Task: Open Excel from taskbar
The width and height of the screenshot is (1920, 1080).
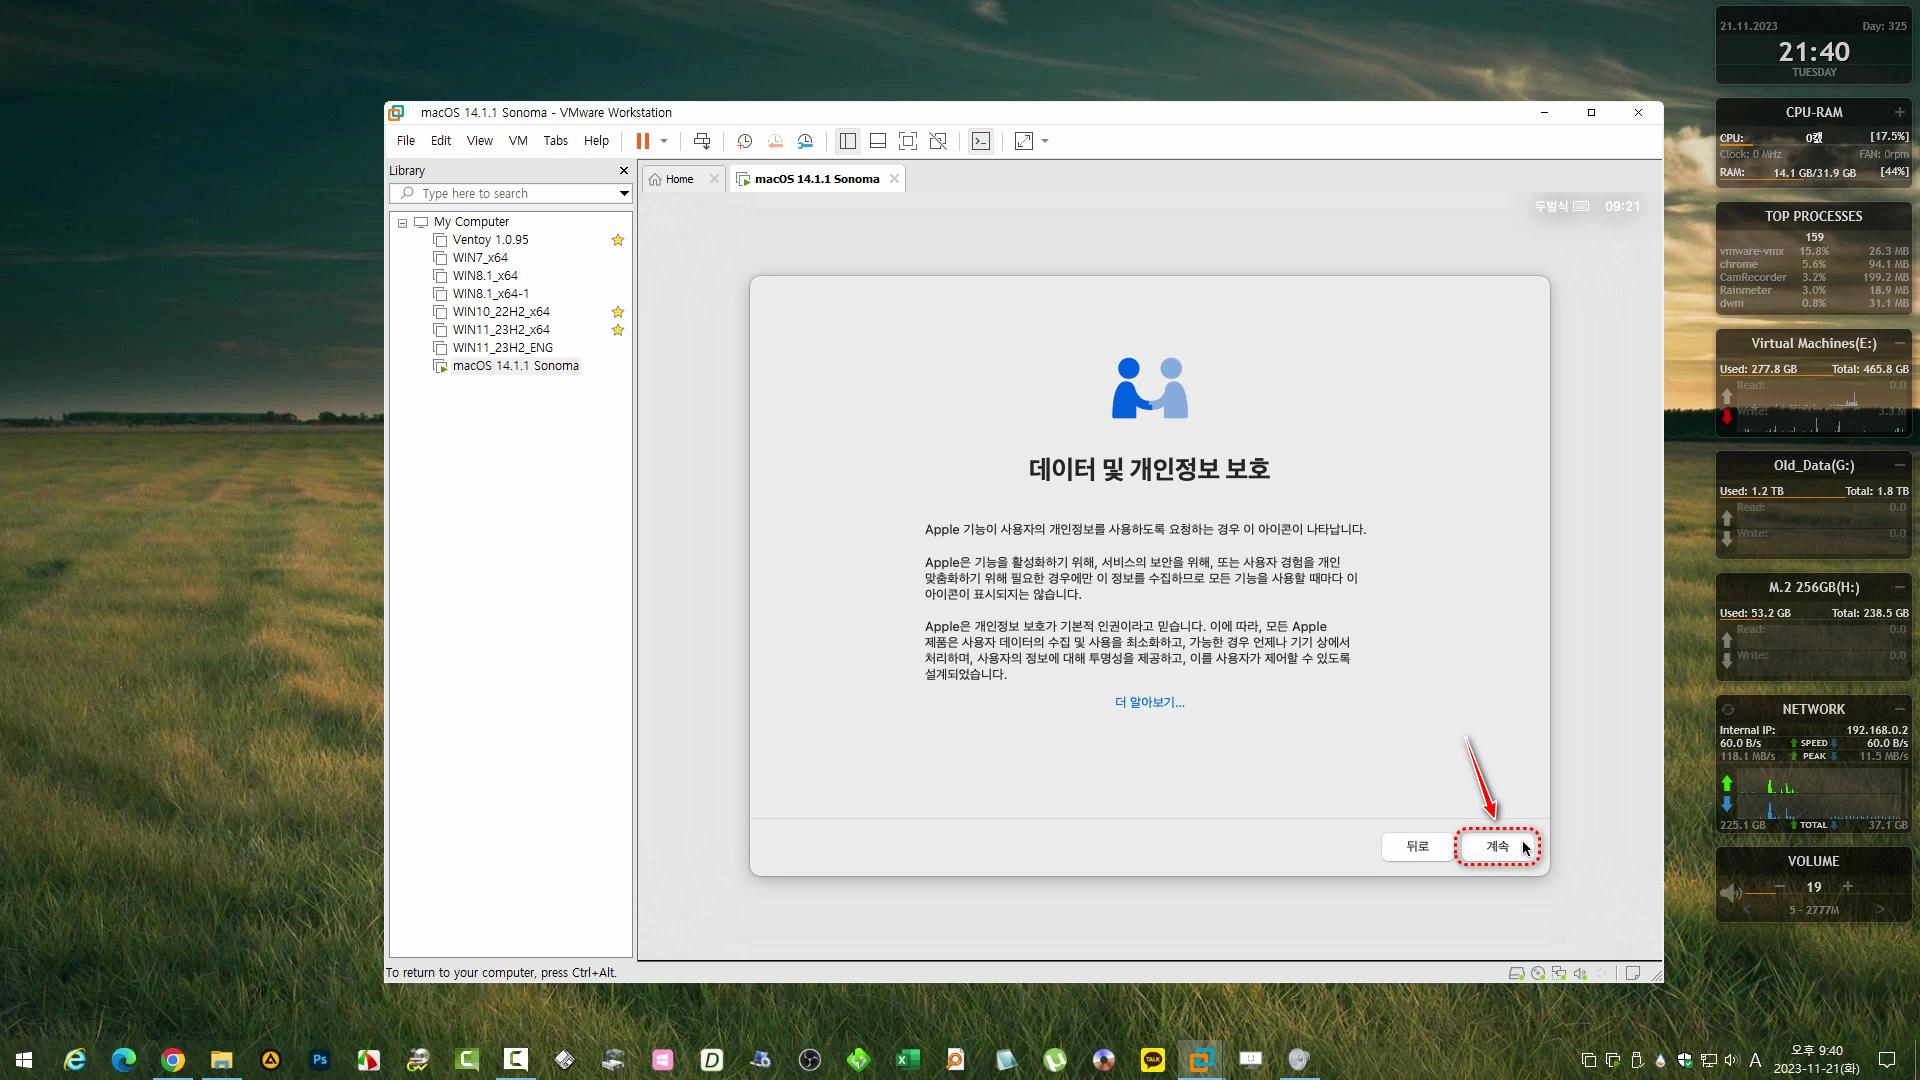Action: [x=907, y=1060]
